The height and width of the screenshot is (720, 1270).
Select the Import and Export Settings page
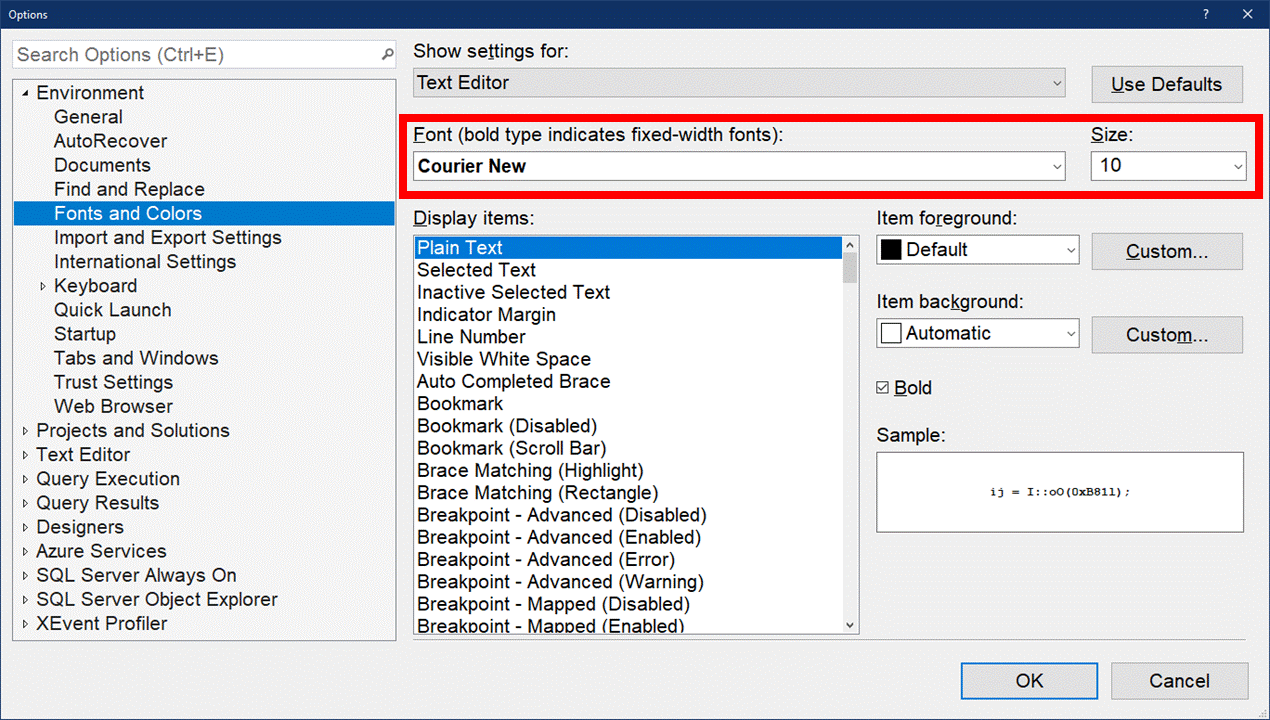(167, 238)
